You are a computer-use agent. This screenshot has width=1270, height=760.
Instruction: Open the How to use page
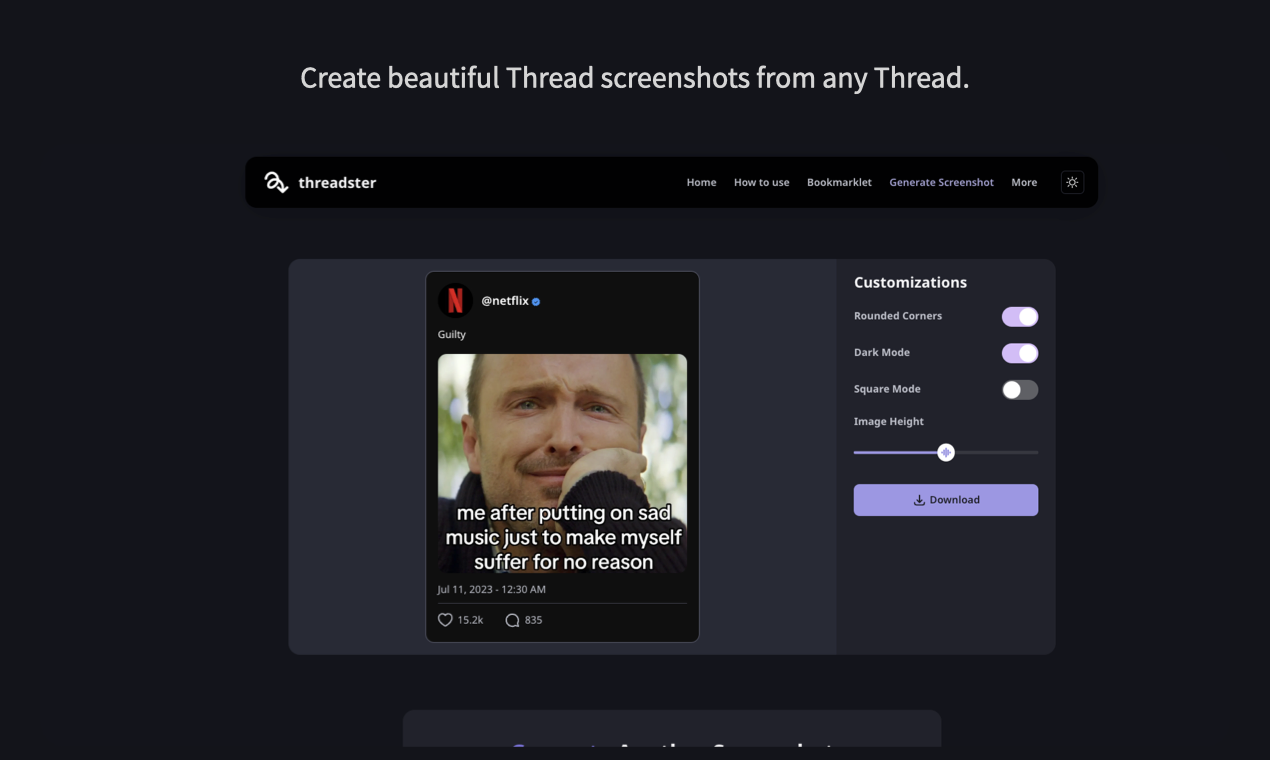[x=761, y=182]
